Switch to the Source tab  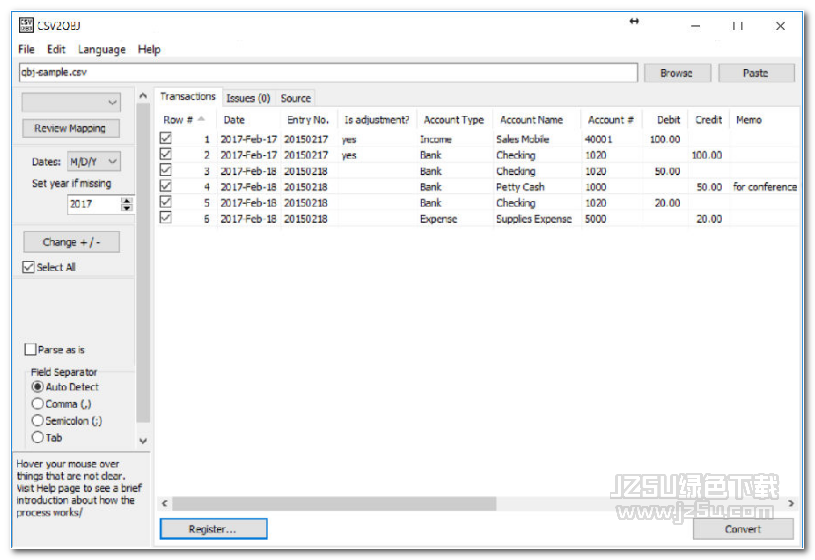[296, 98]
